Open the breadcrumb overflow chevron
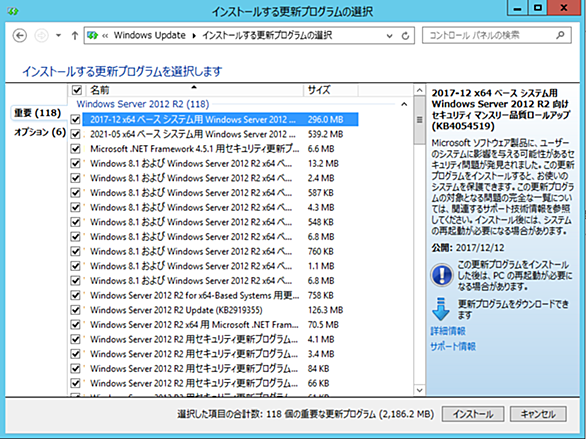586x439 pixels. click(x=105, y=36)
